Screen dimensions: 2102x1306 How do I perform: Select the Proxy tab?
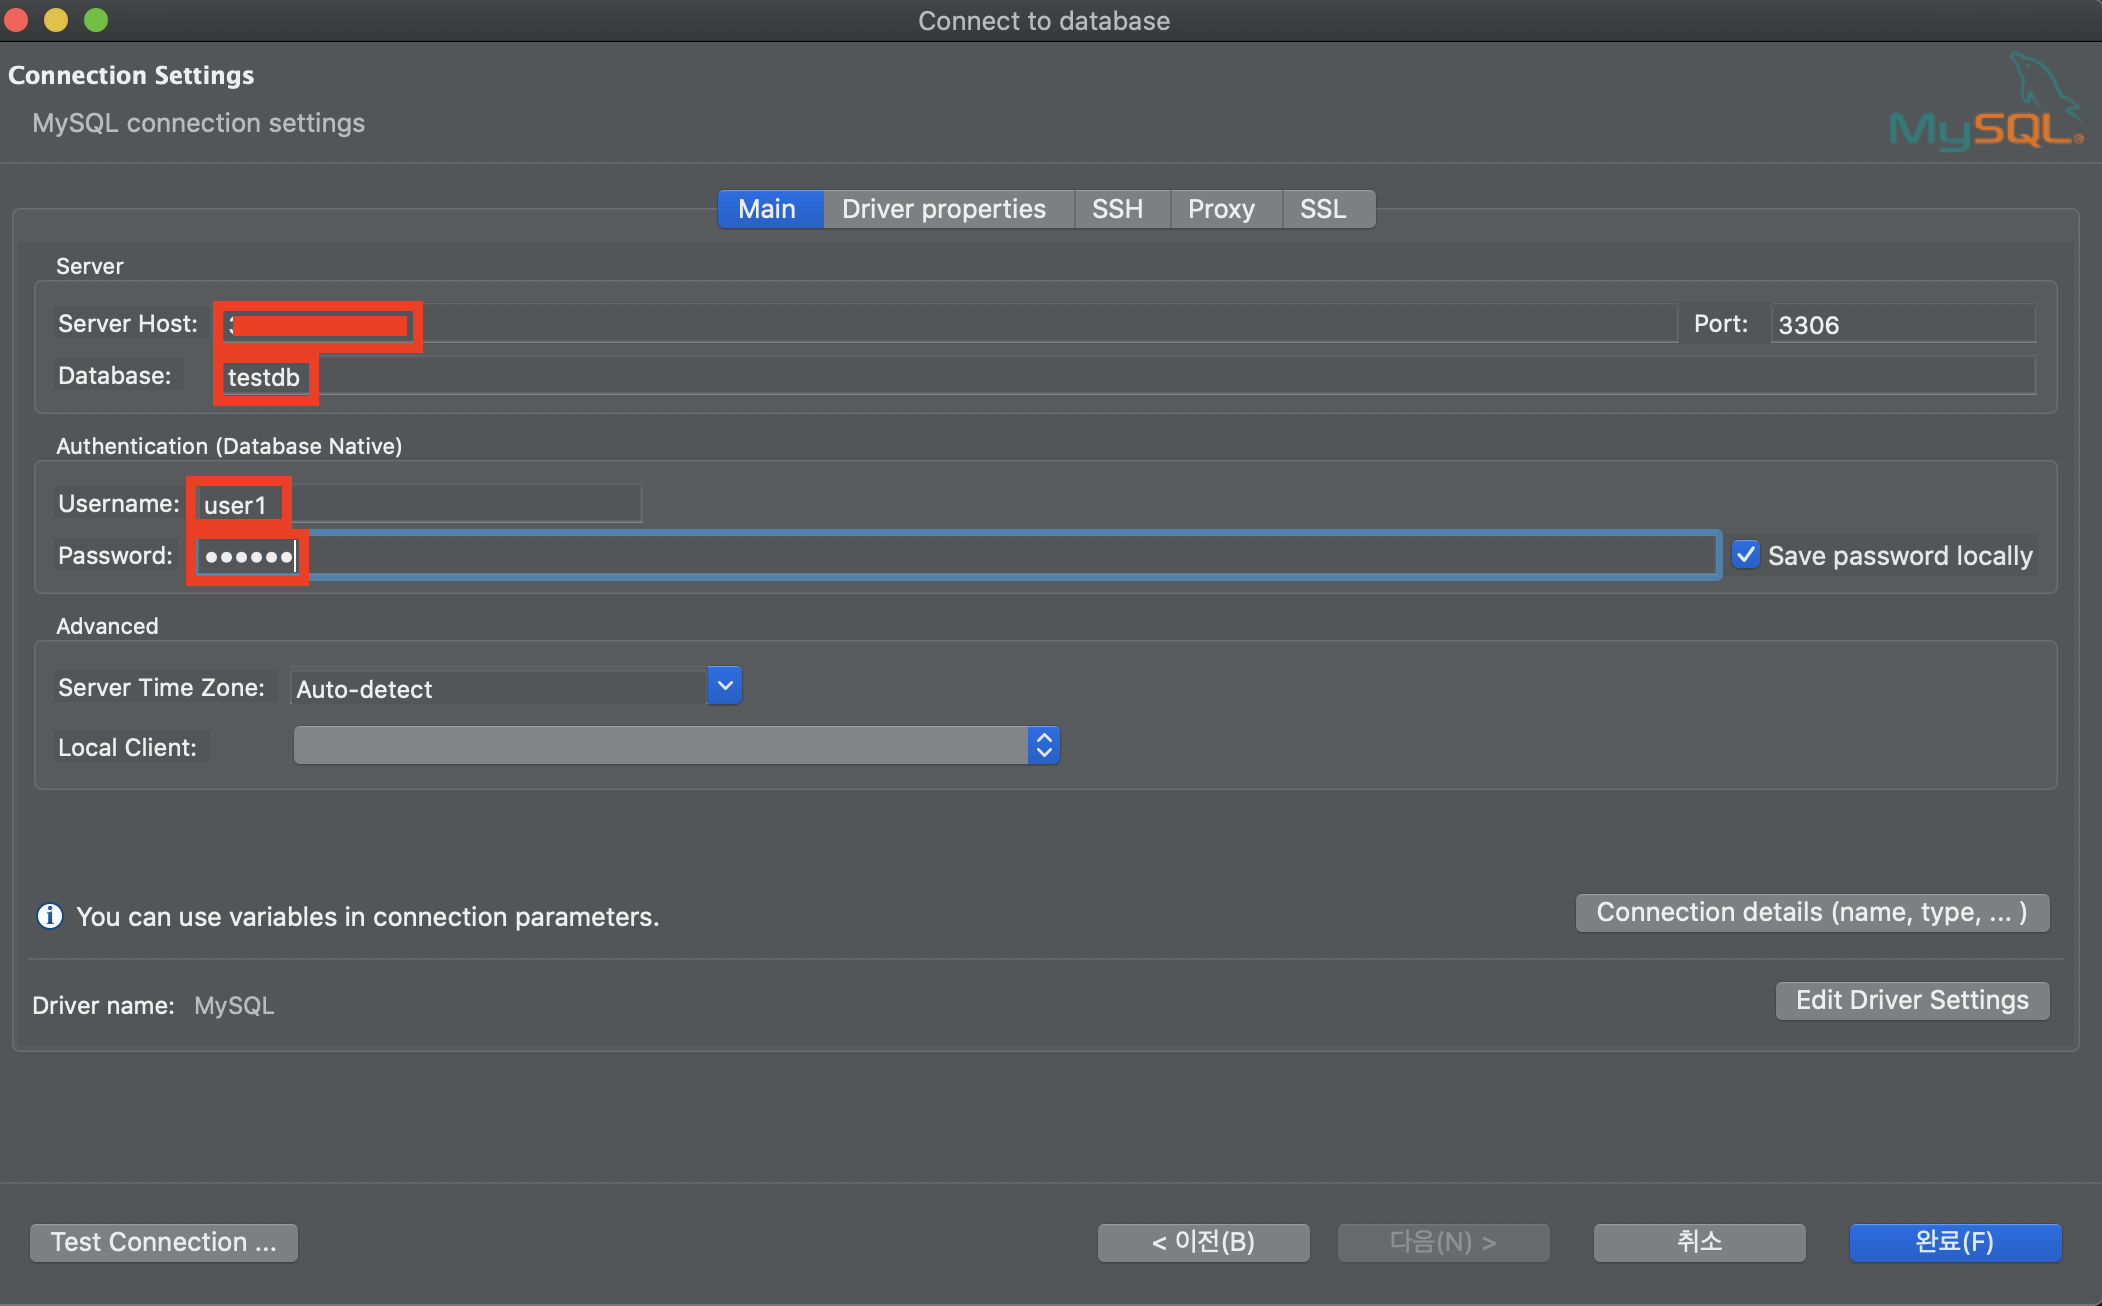tap(1221, 209)
